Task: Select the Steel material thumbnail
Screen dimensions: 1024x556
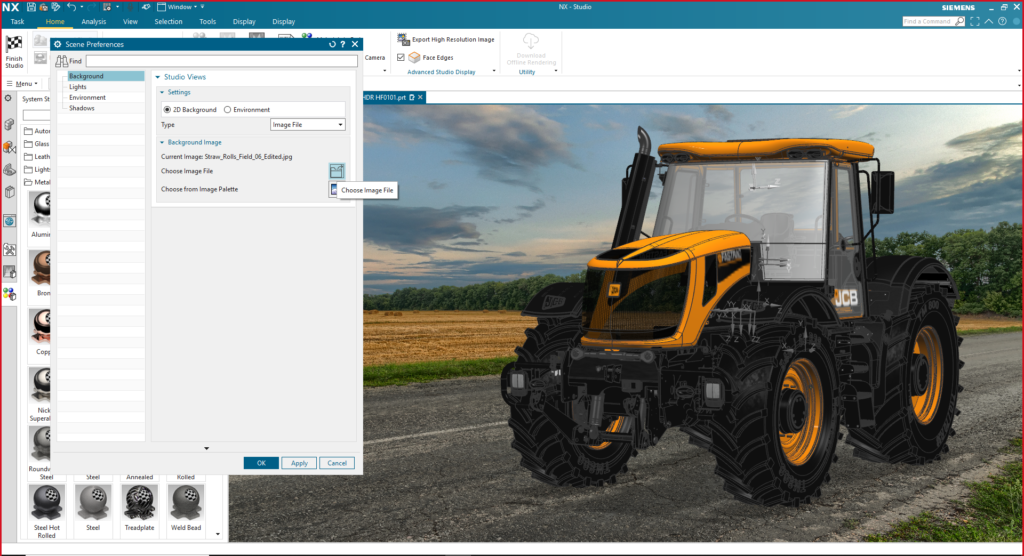Action: (x=93, y=502)
